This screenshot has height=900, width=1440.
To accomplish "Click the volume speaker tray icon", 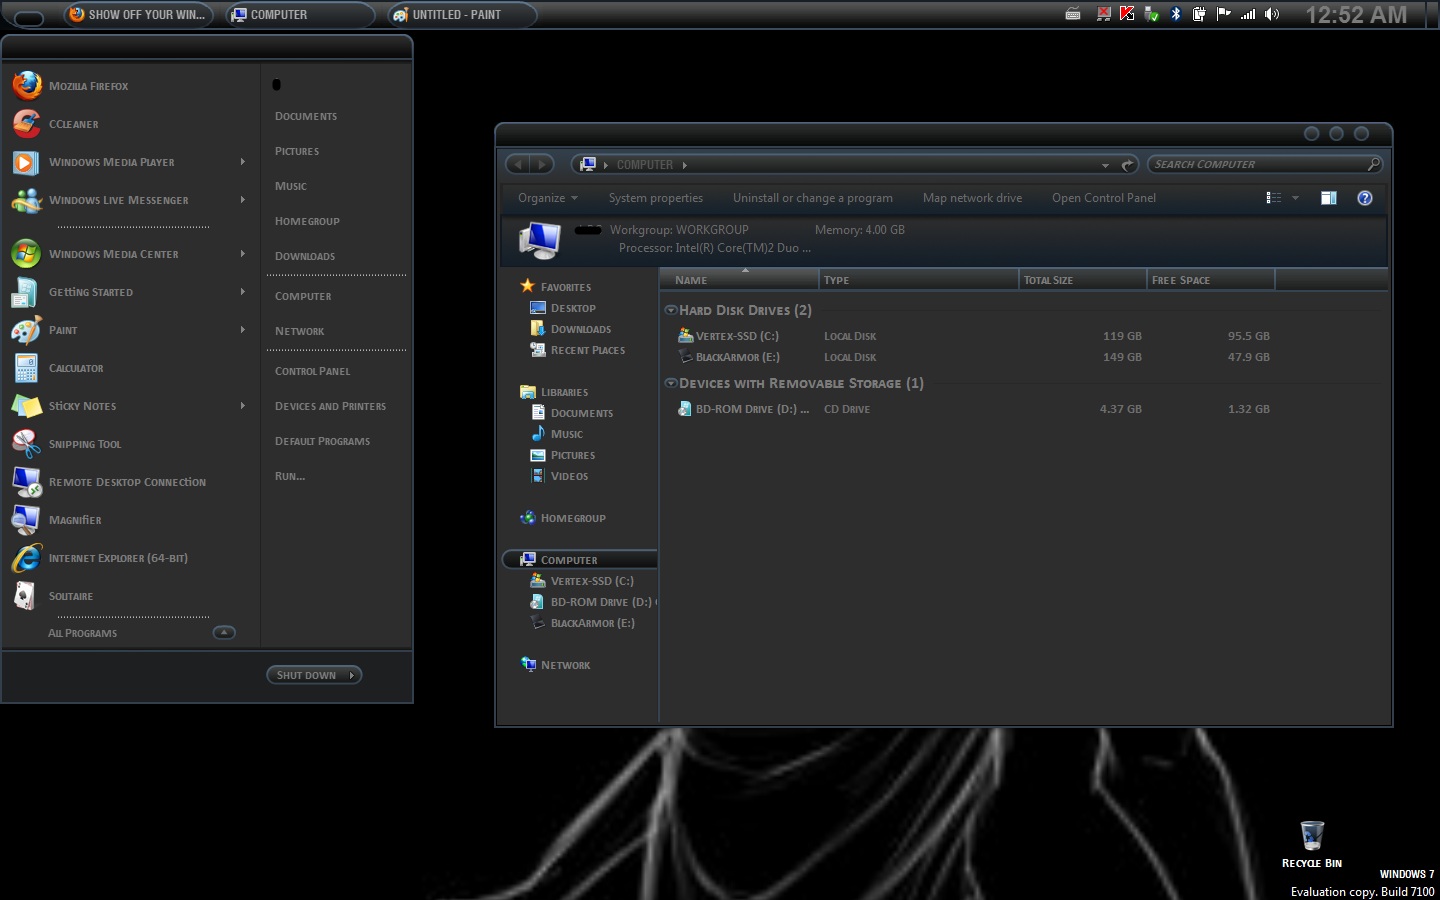I will coord(1272,14).
